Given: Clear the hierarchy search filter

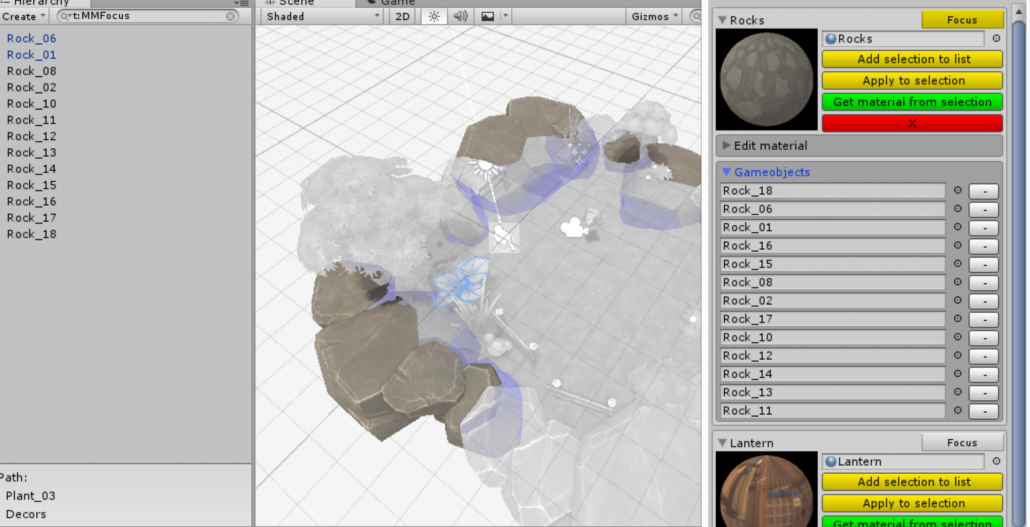Looking at the screenshot, I should (x=232, y=17).
